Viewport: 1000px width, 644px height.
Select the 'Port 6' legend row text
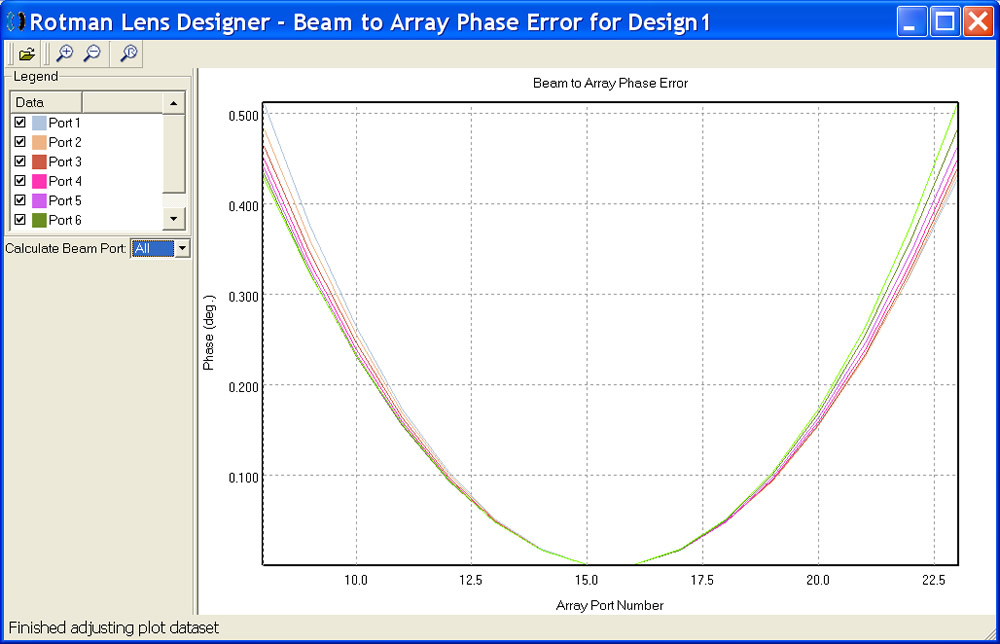pos(65,220)
